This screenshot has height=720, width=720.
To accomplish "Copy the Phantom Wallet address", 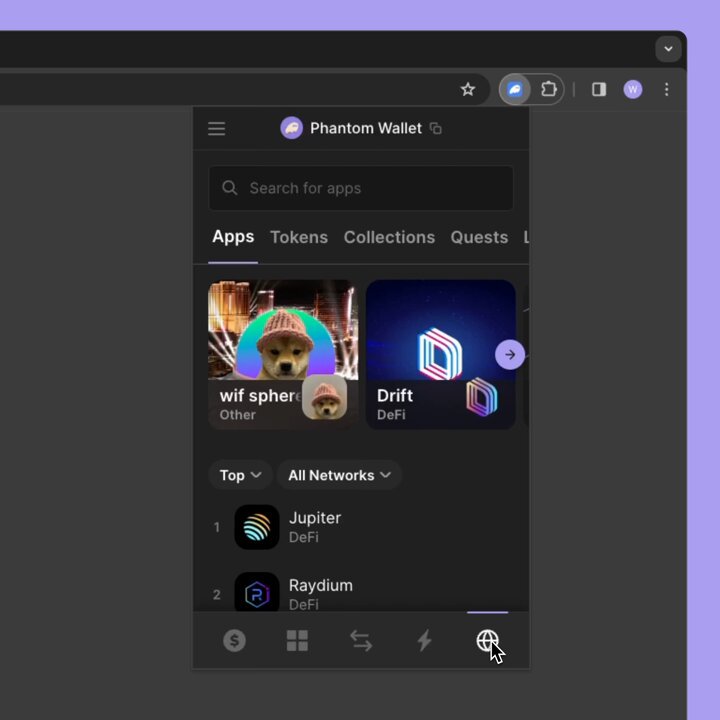I will [435, 129].
